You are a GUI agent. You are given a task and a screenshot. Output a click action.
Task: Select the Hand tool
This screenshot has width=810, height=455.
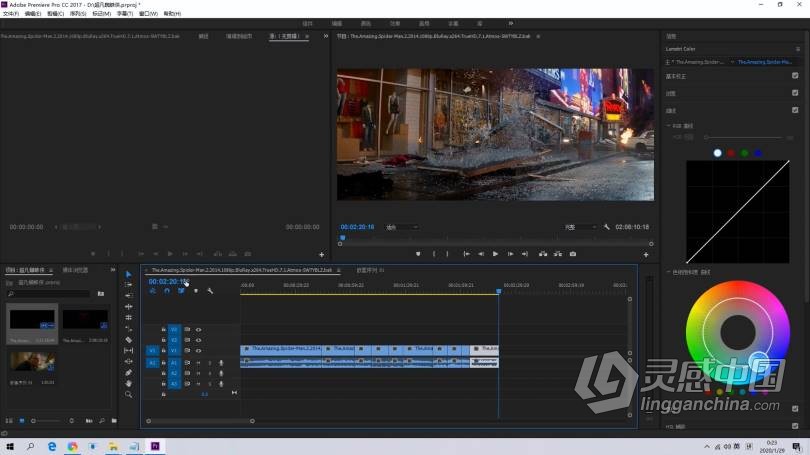(x=129, y=383)
